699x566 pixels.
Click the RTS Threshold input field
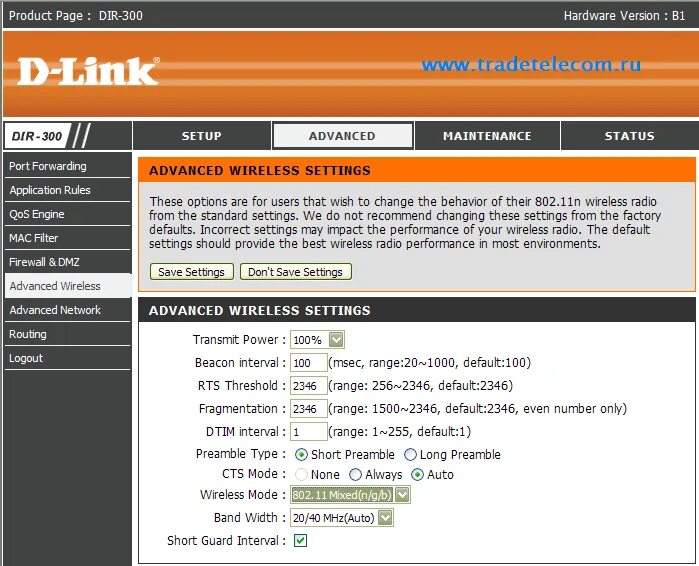(x=308, y=386)
